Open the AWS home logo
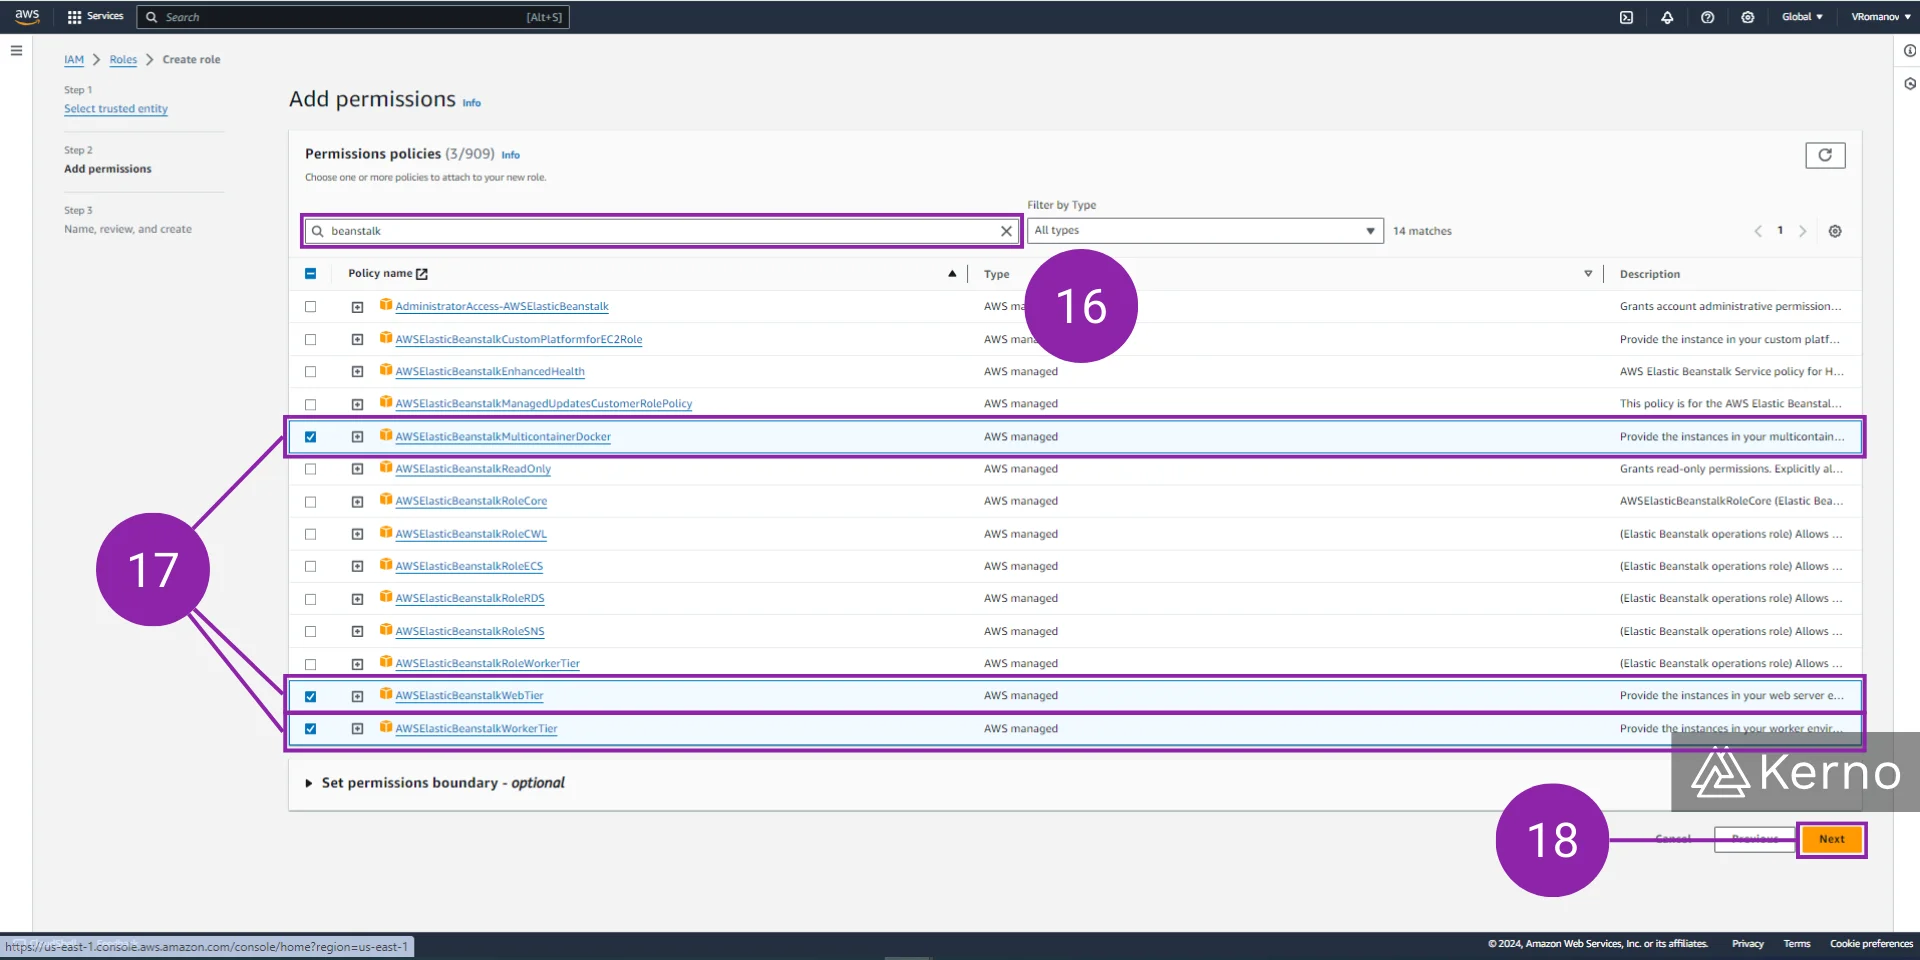The height and width of the screenshot is (960, 1920). (x=27, y=16)
